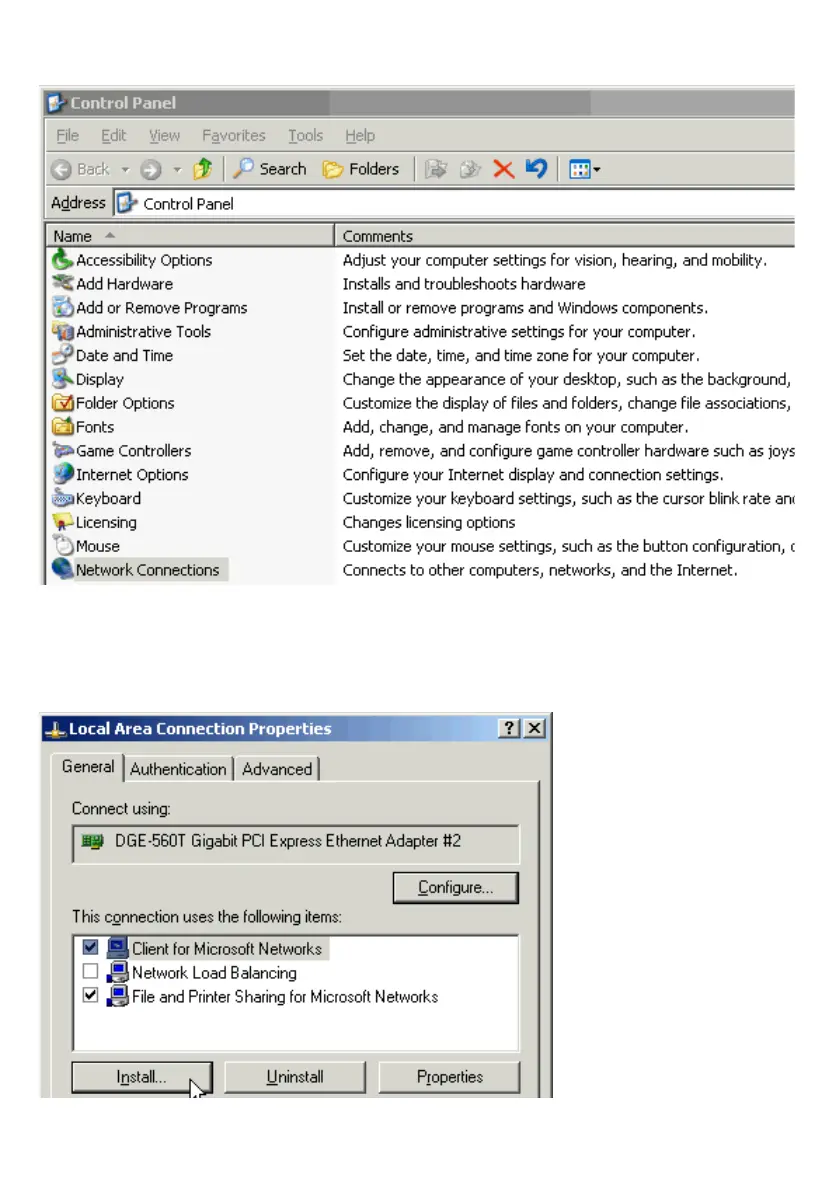This screenshot has height=1188, width=838.
Task: Select the Network Load Balancing item icon
Action: 117,972
